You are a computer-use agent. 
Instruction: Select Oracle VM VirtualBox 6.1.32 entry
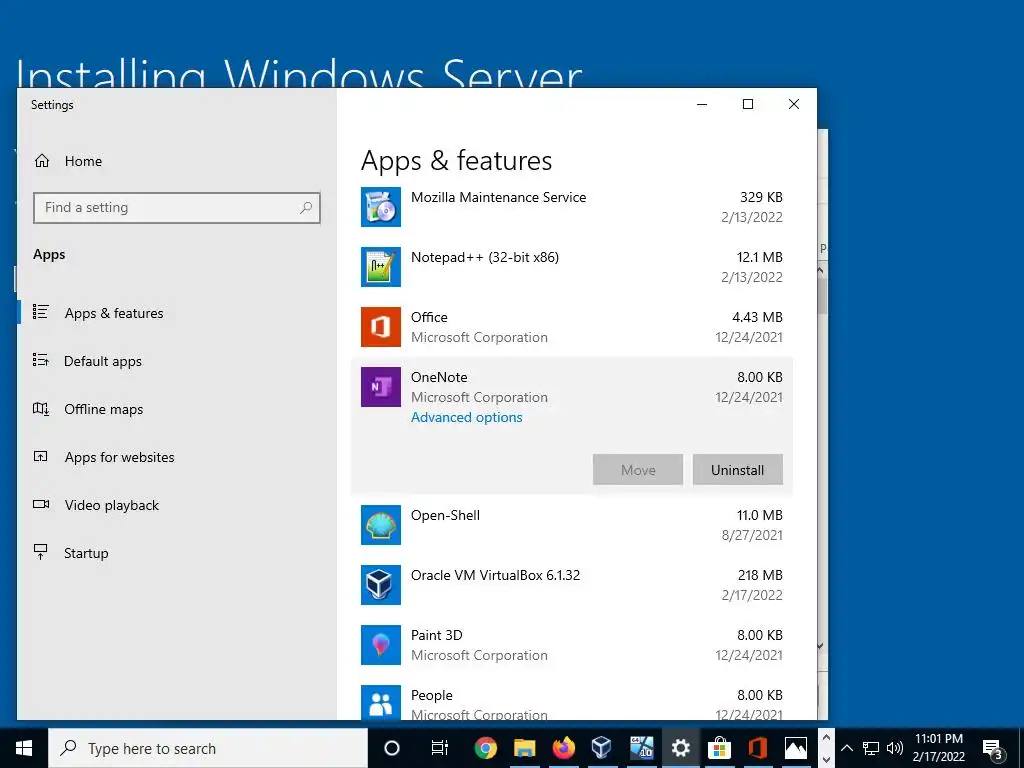click(571, 585)
